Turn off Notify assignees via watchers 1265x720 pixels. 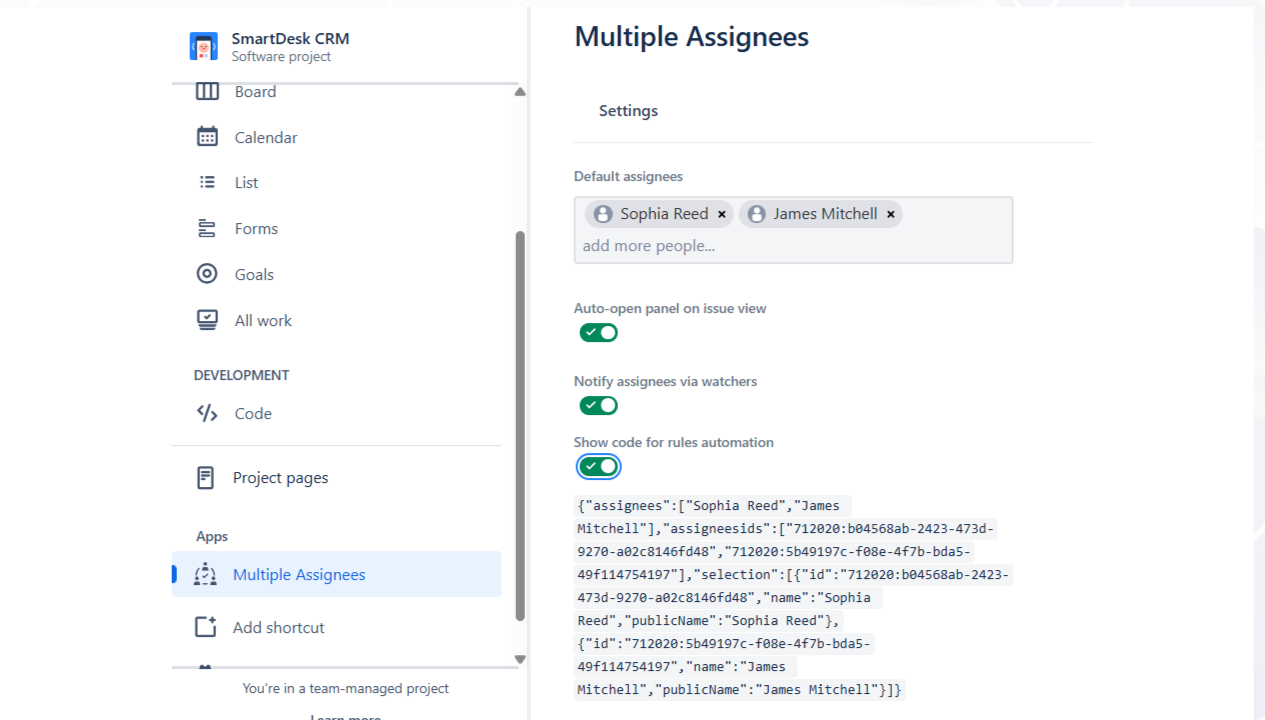point(599,406)
